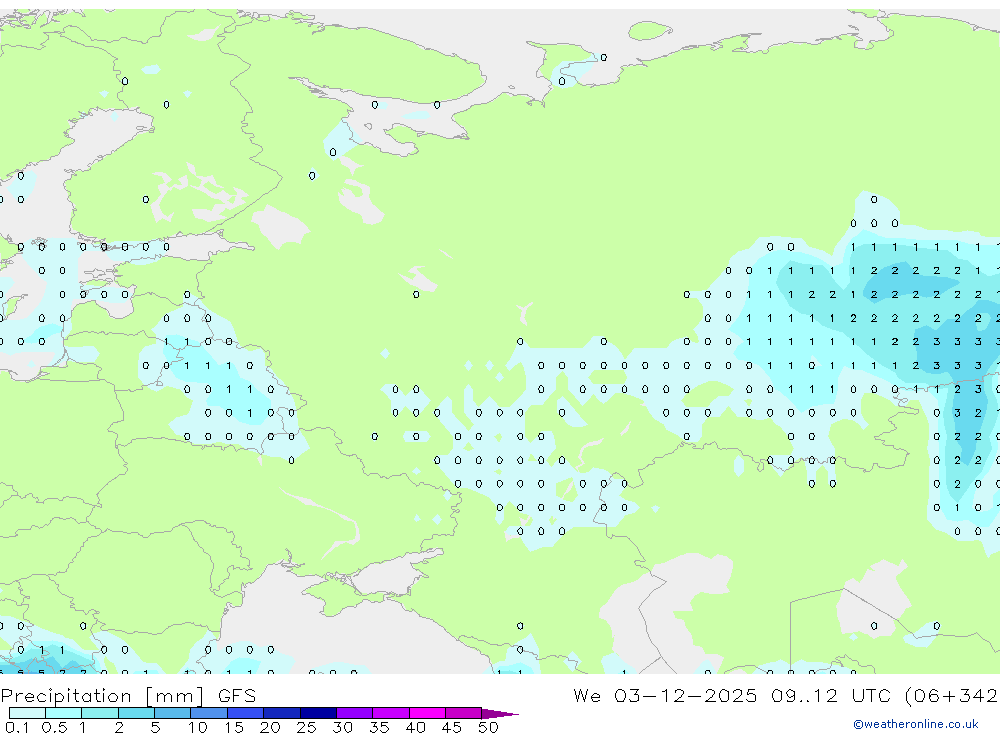Click the legend label "0.5"

[x=54, y=727]
